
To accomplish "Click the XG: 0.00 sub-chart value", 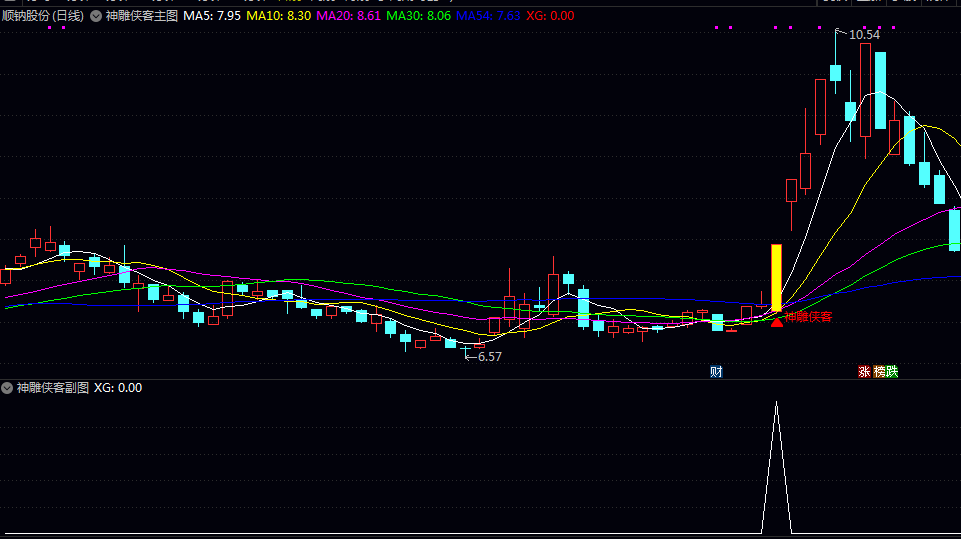I will click(x=118, y=388).
